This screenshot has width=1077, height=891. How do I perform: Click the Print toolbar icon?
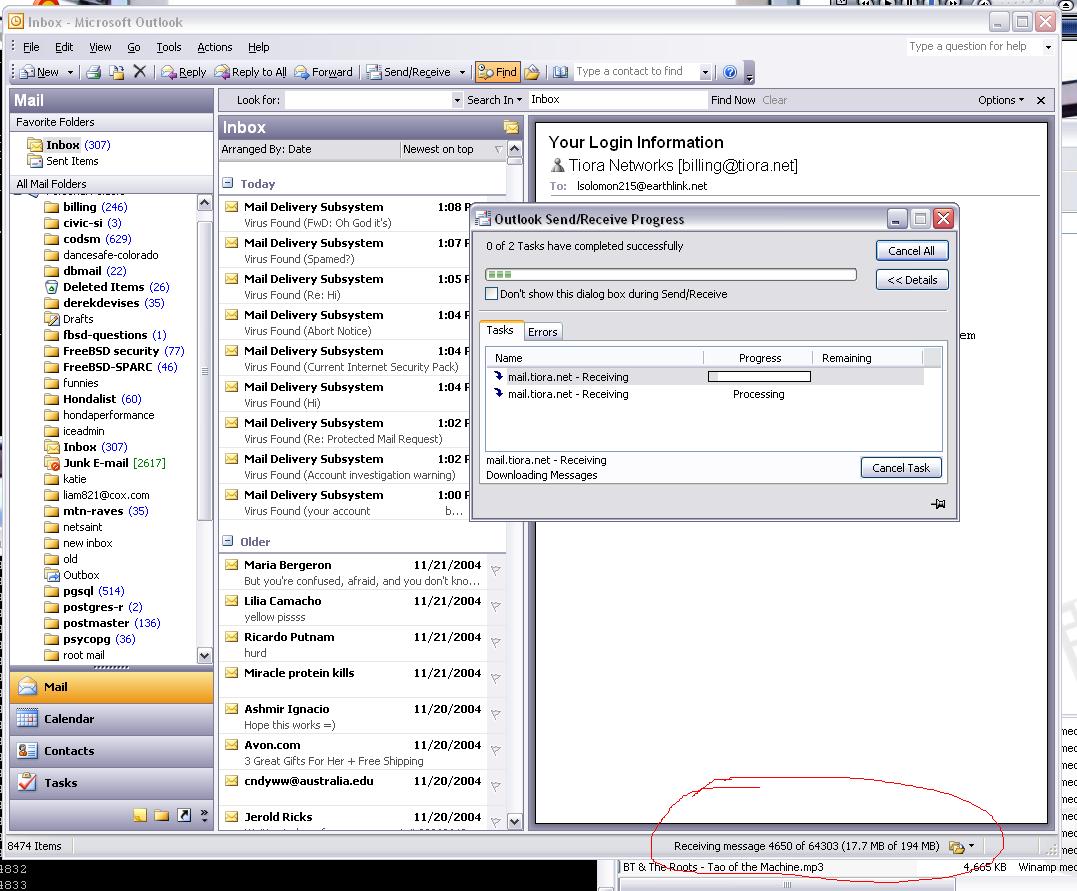93,72
